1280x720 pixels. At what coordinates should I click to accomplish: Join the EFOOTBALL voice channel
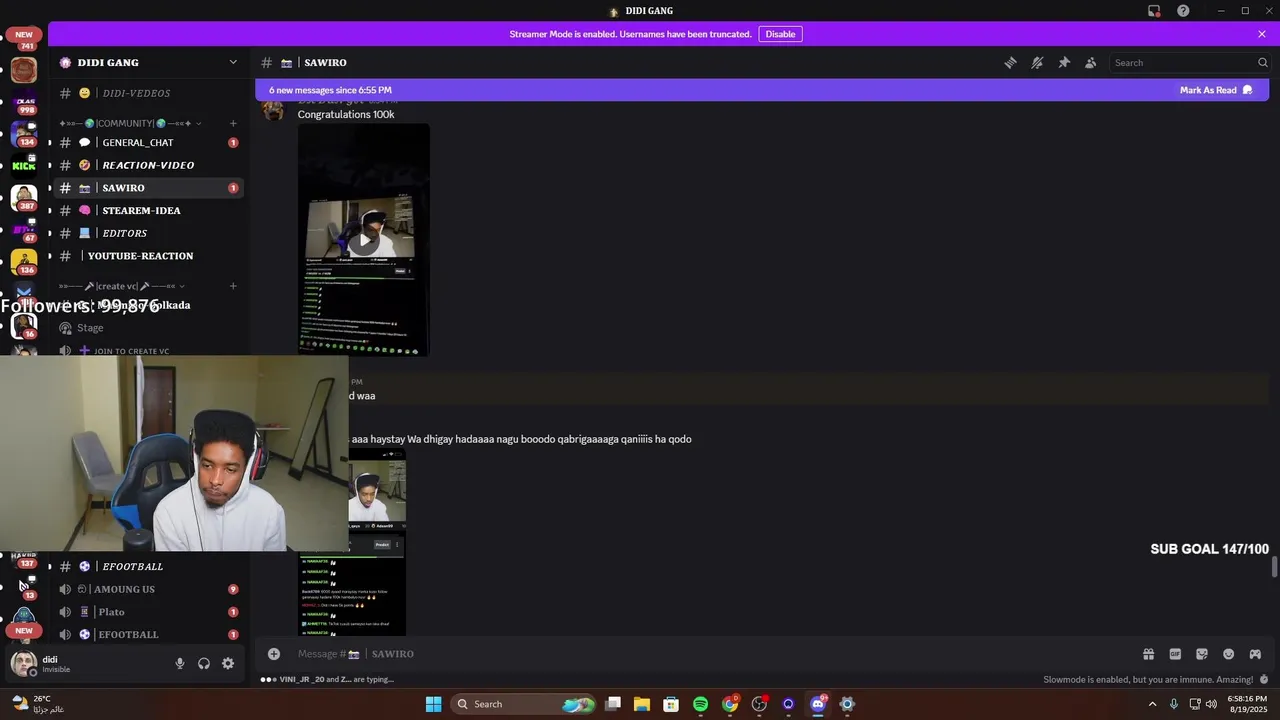[x=150, y=634]
